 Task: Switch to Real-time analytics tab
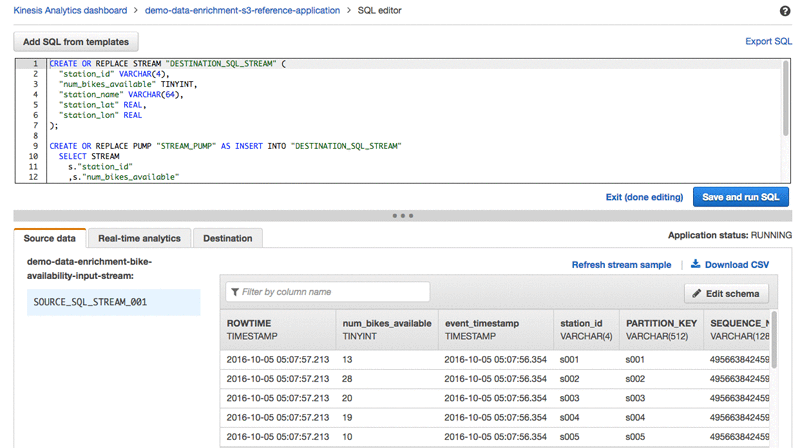[139, 238]
